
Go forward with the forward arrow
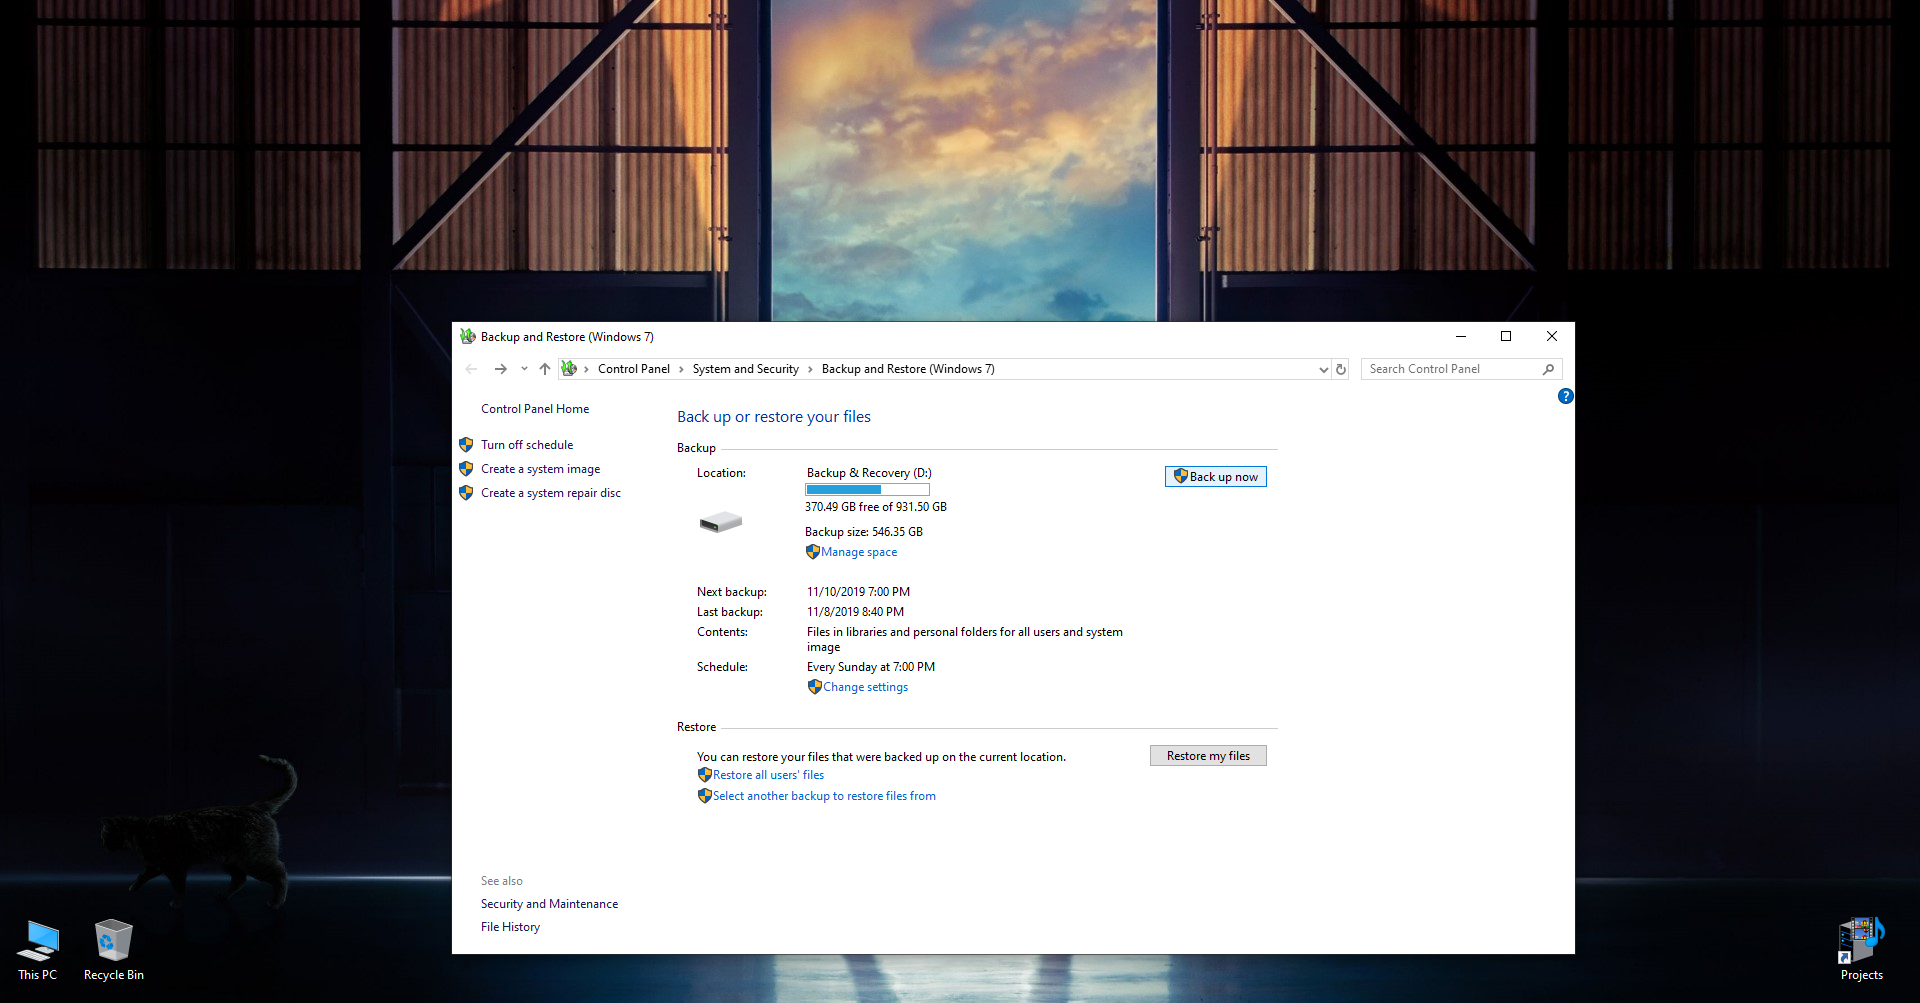500,369
